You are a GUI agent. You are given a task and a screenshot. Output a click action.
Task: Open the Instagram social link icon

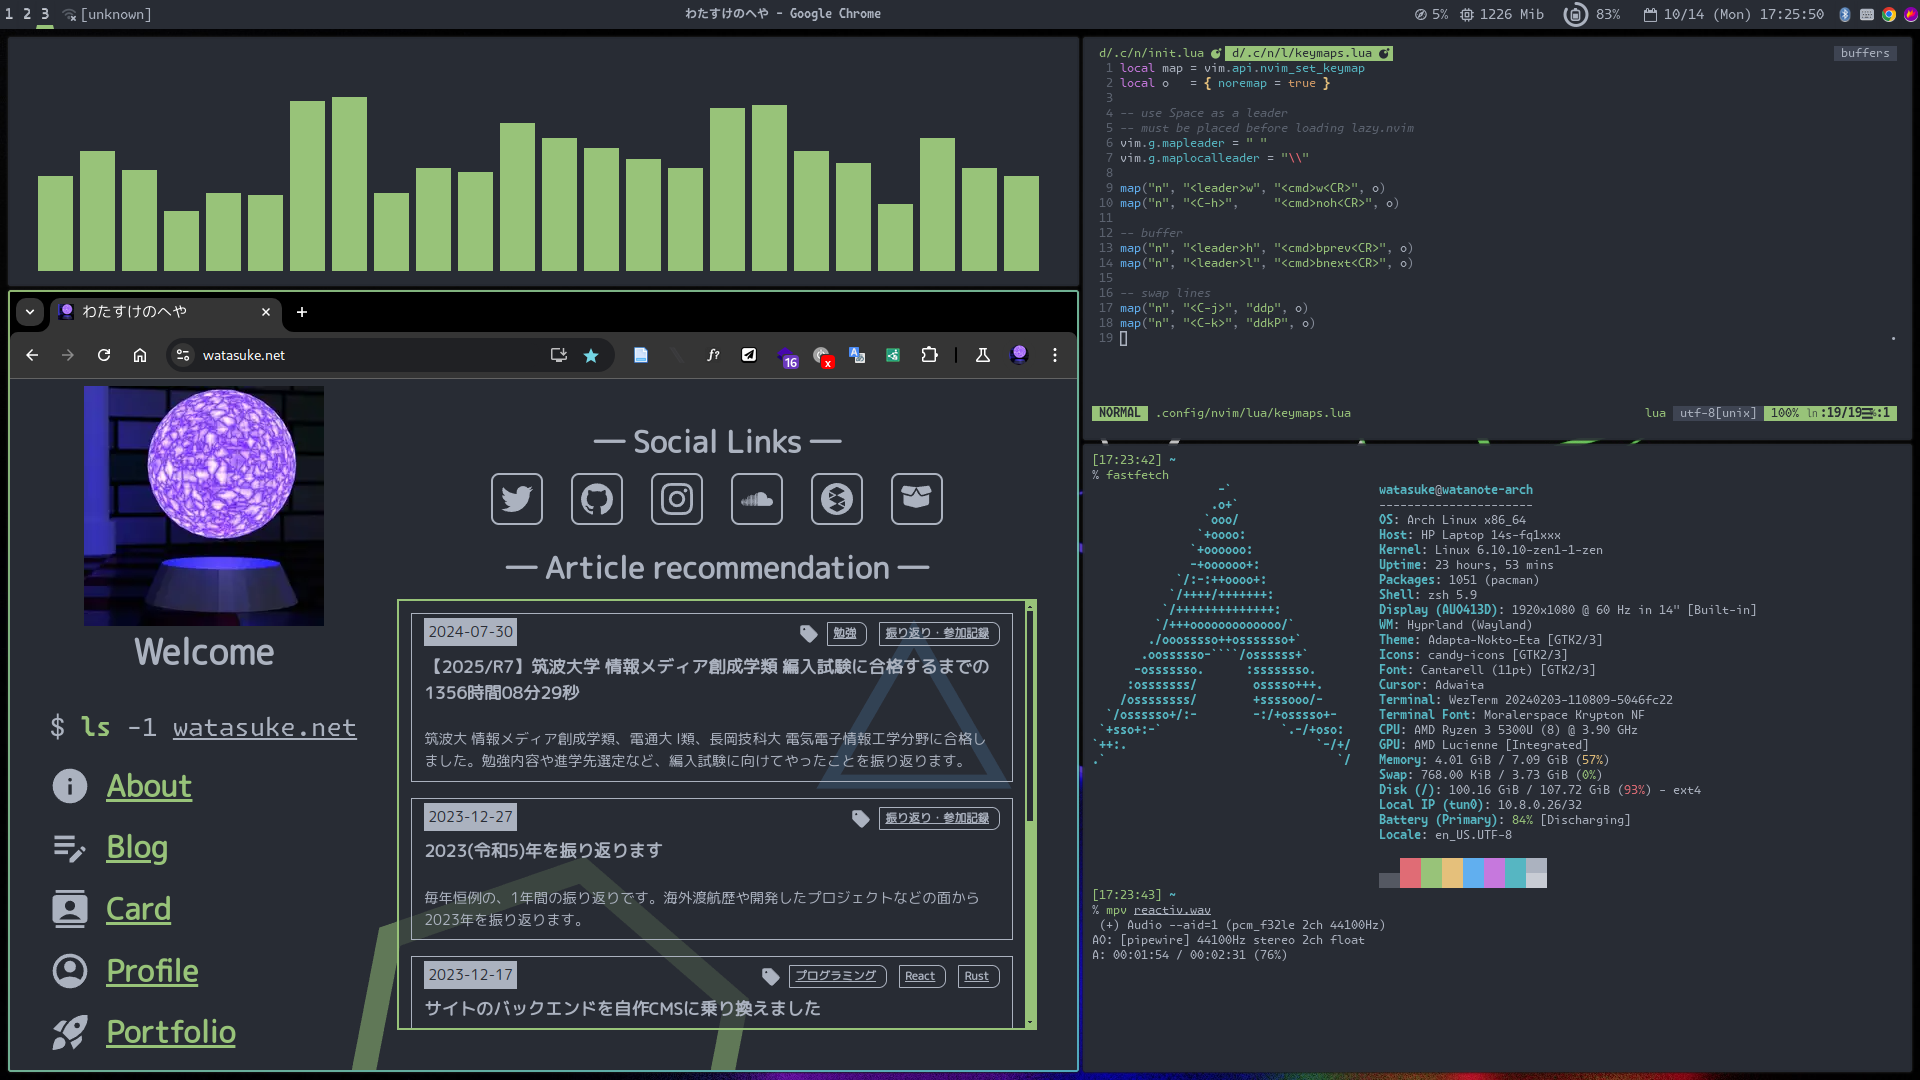click(x=676, y=498)
